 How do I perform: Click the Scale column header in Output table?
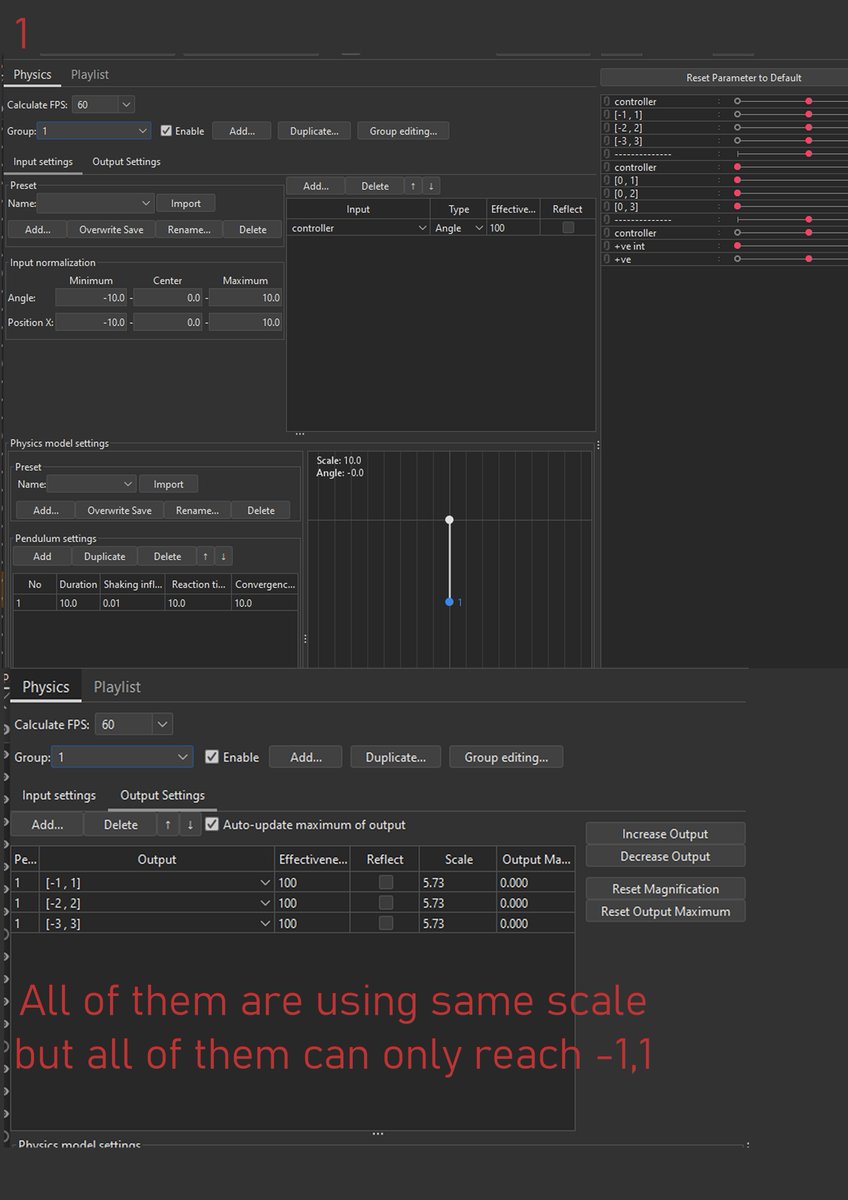[459, 859]
